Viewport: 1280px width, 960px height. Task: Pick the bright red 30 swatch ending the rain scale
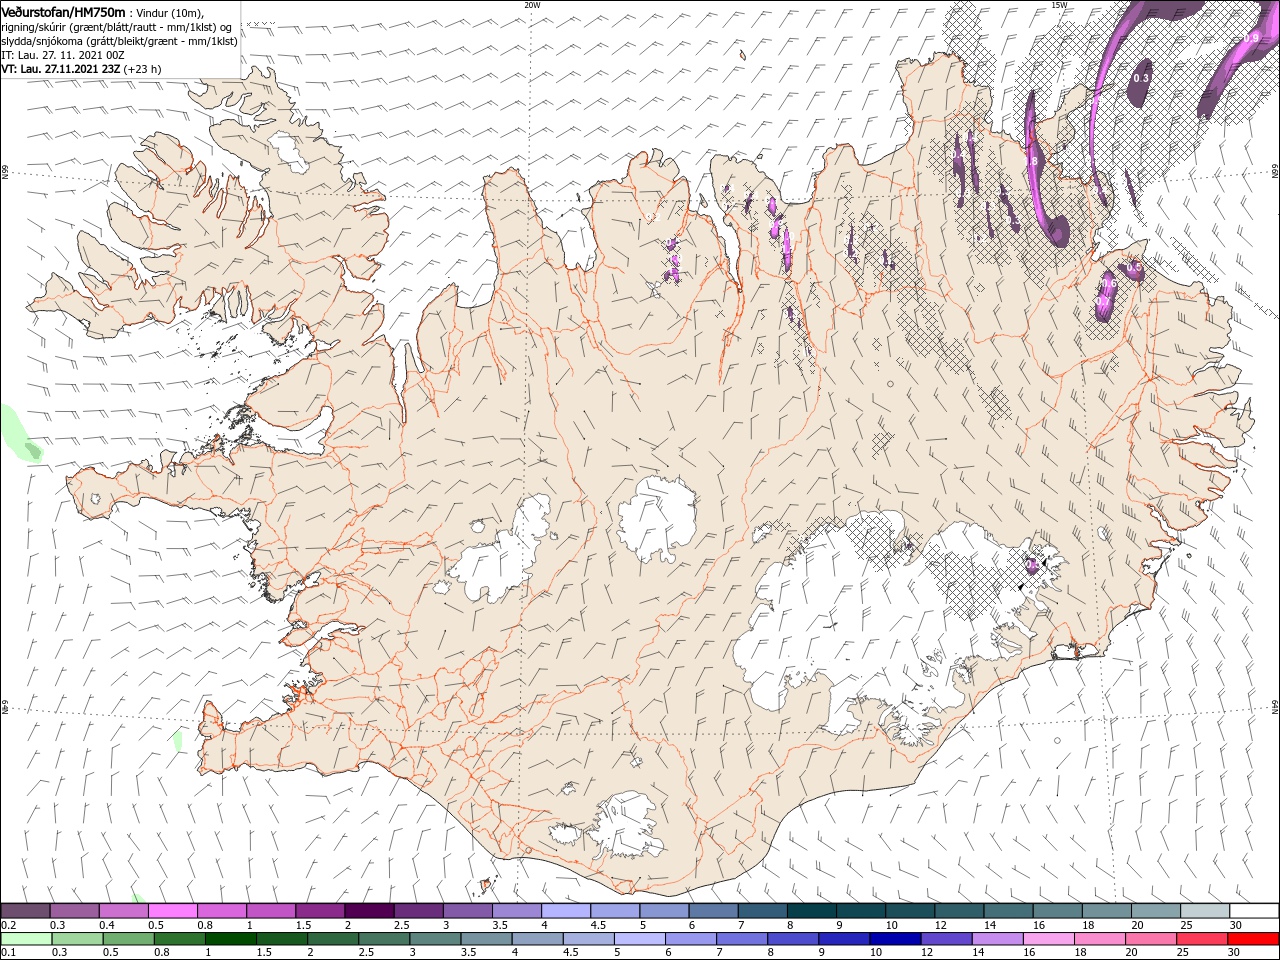point(1254,939)
